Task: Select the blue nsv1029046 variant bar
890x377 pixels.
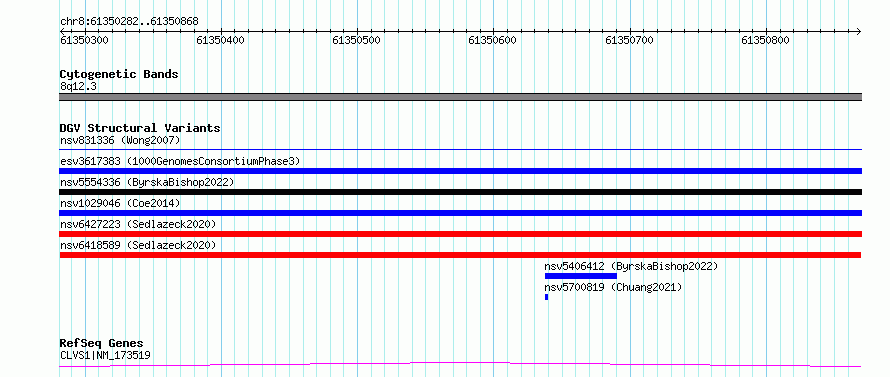Action: pos(460,213)
